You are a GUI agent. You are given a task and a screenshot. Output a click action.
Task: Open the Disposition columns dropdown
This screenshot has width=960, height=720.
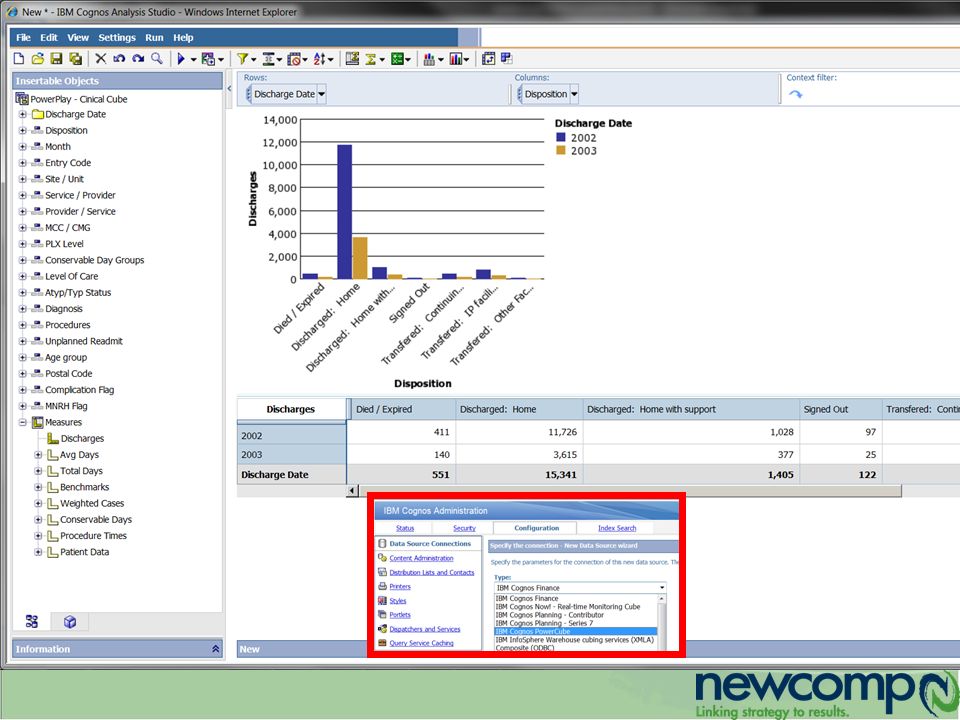click(574, 94)
